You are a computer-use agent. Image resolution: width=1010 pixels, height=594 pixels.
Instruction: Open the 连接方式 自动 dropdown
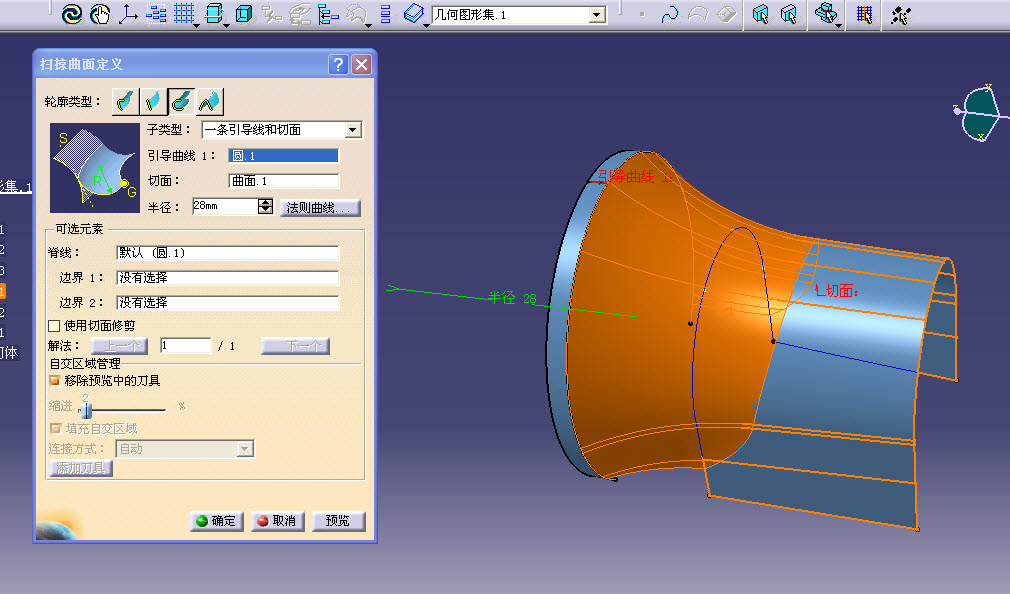pyautogui.click(x=245, y=449)
